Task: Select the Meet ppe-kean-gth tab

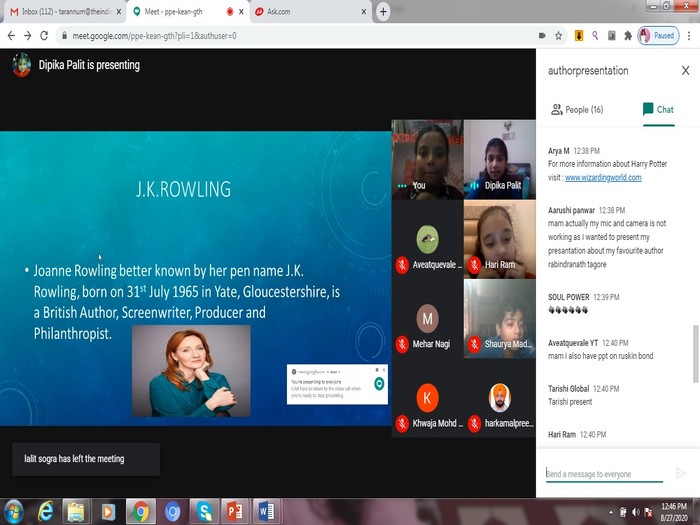Action: 187,12
